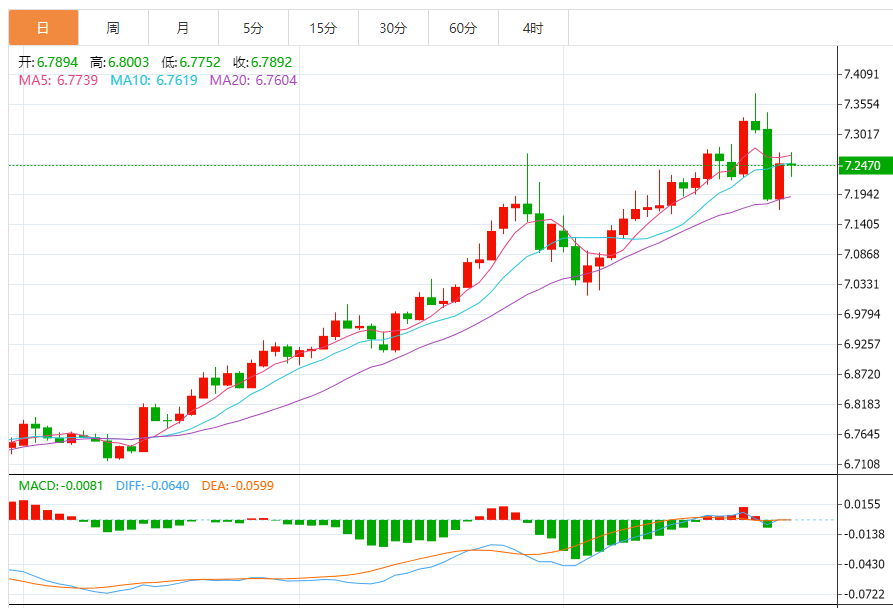The width and height of the screenshot is (893, 608).
Task: Click the 6.7645 price axis label
Action: coord(862,434)
